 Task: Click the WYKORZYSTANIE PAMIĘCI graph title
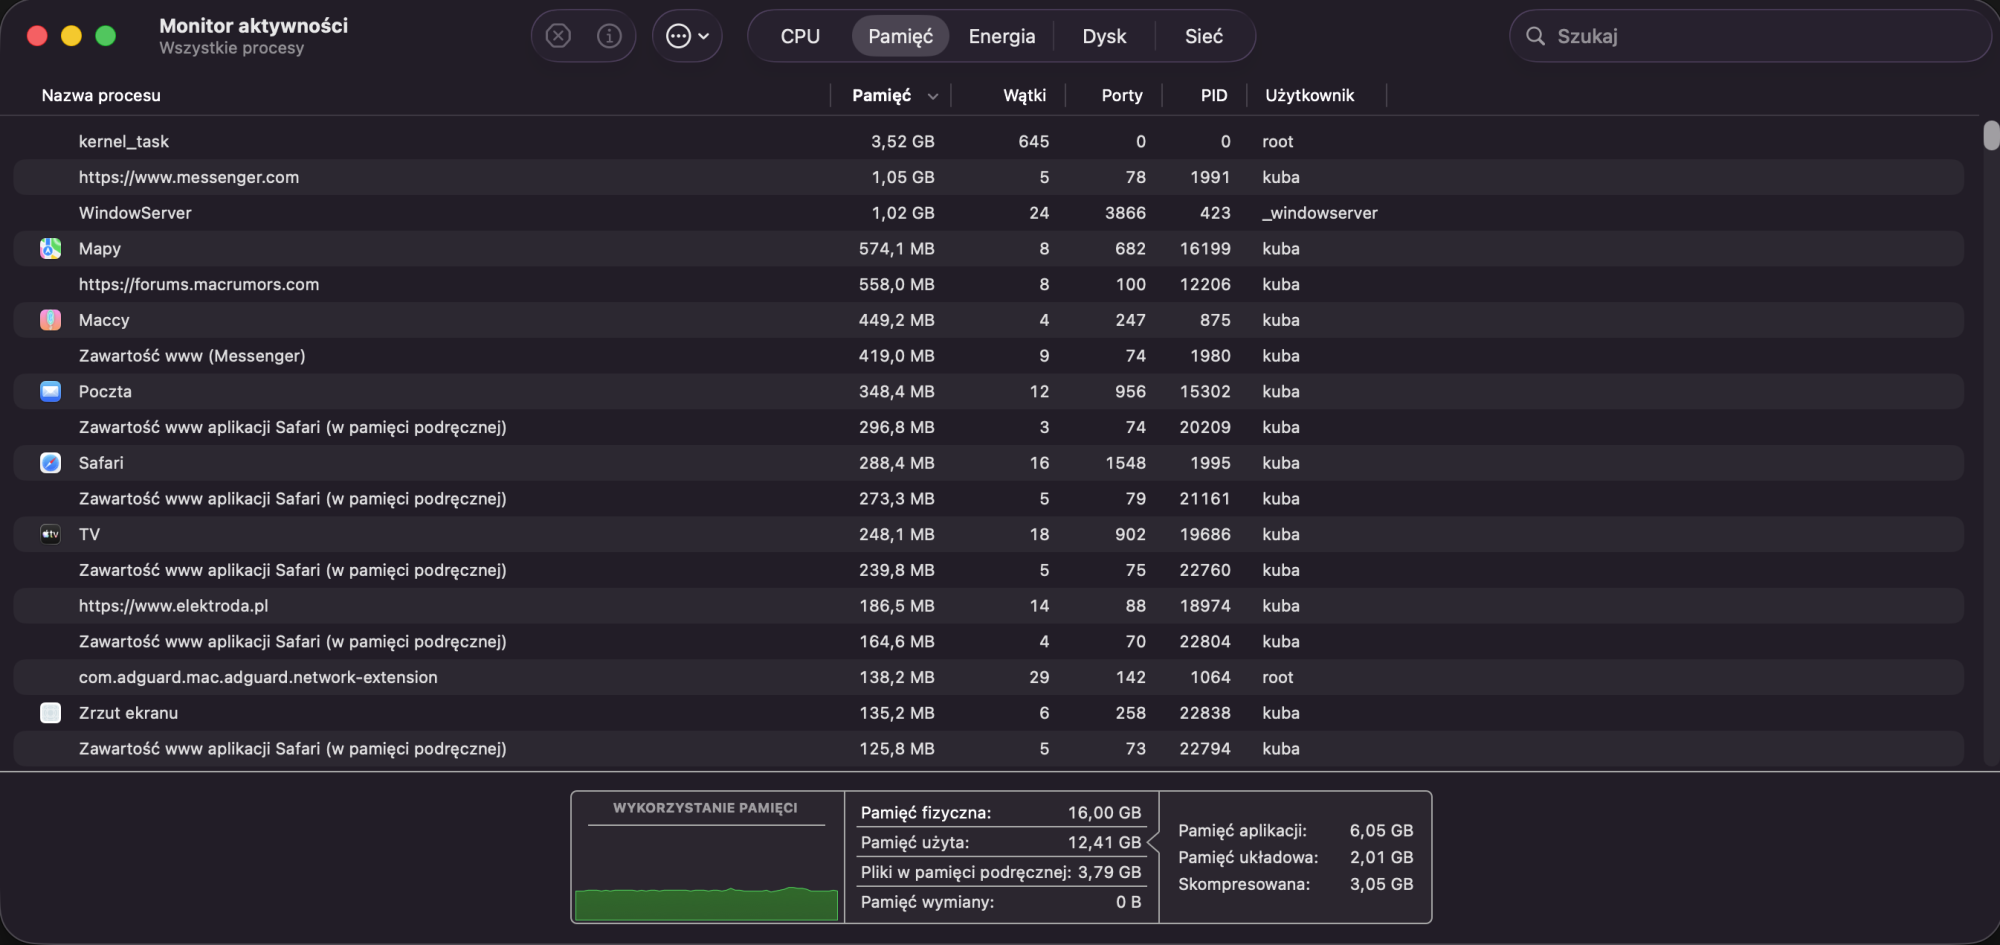pos(705,808)
